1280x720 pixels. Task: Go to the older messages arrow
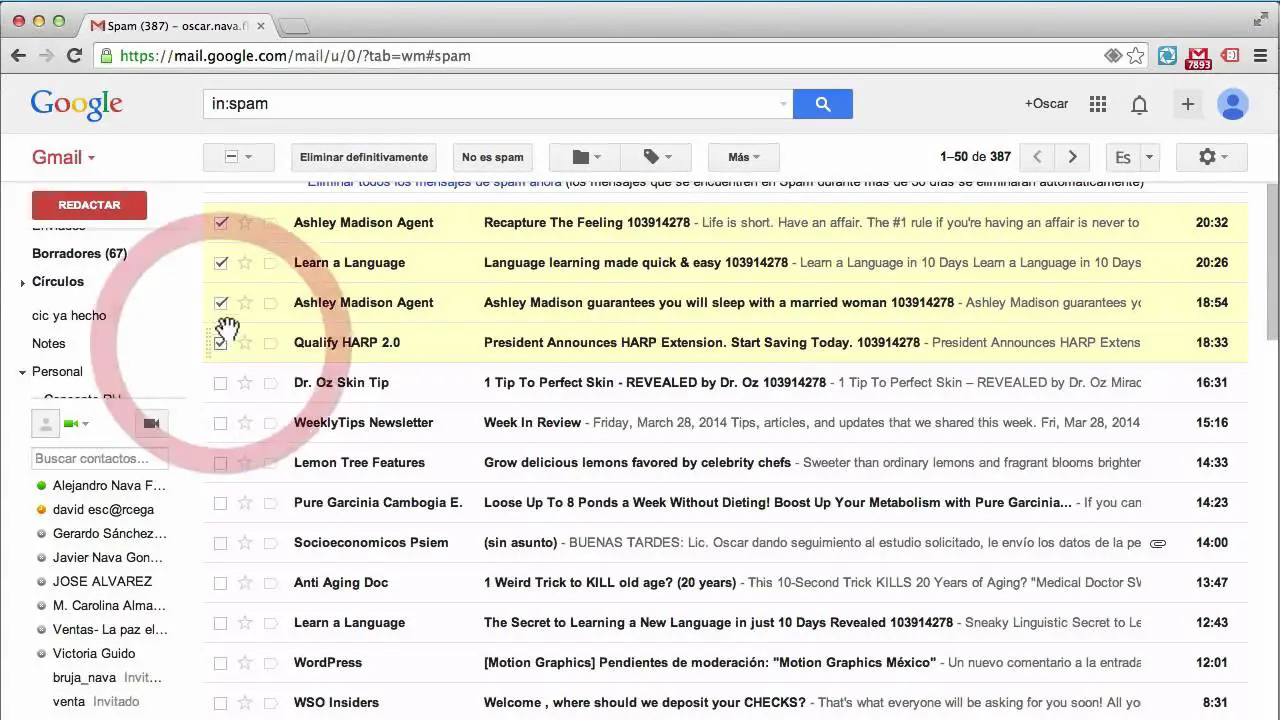click(1072, 157)
